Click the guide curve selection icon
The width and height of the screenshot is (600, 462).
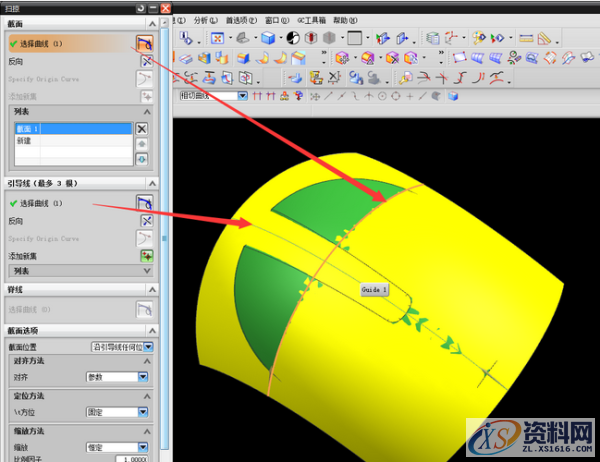pos(145,204)
